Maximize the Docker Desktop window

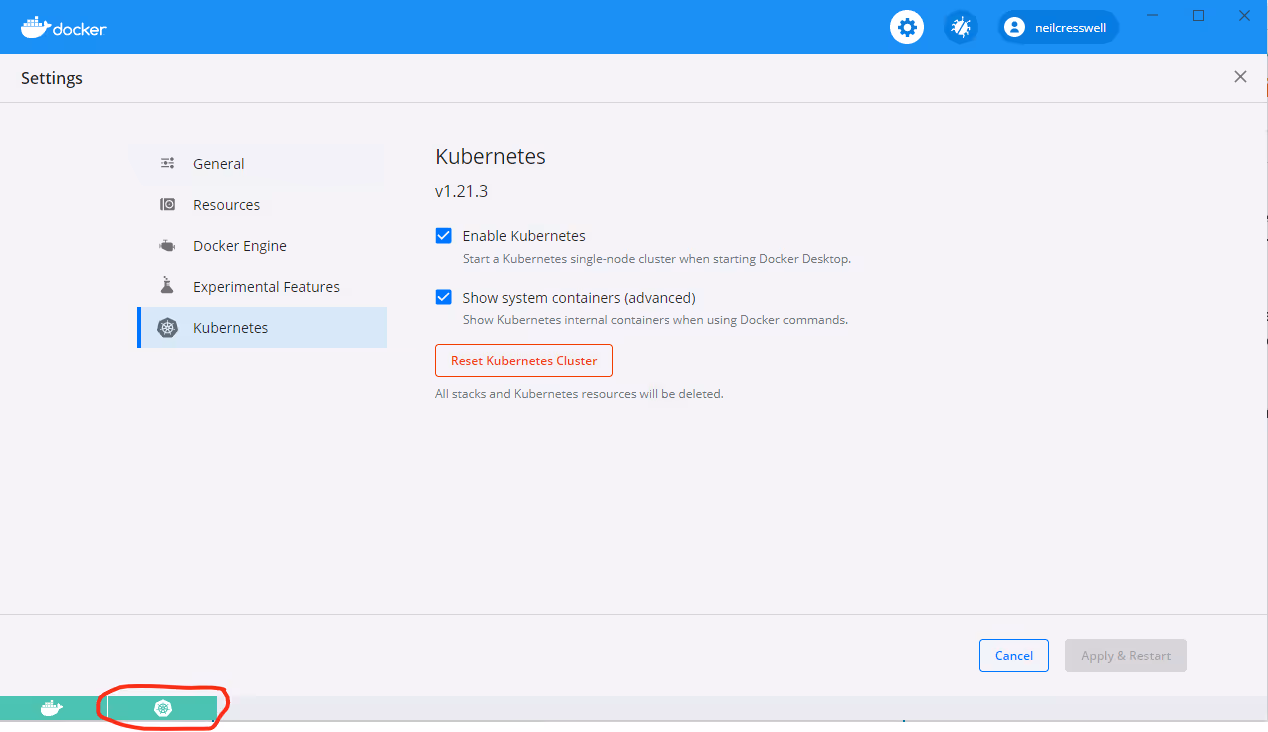(1198, 16)
